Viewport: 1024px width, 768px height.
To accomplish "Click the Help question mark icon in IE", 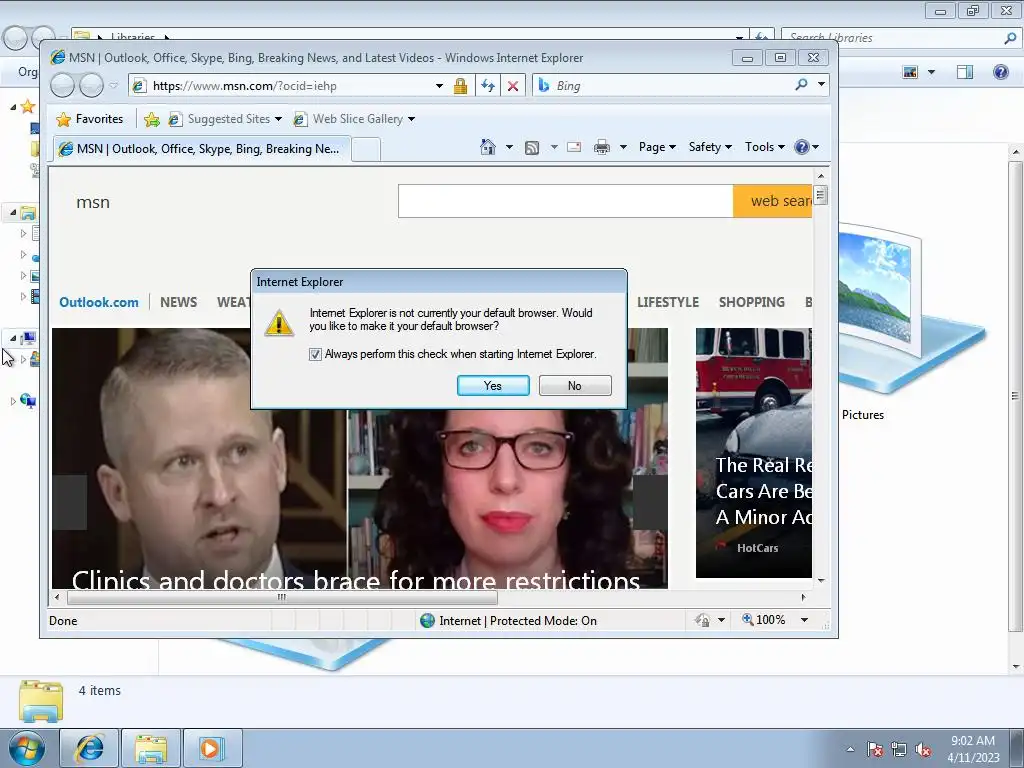I will point(802,147).
